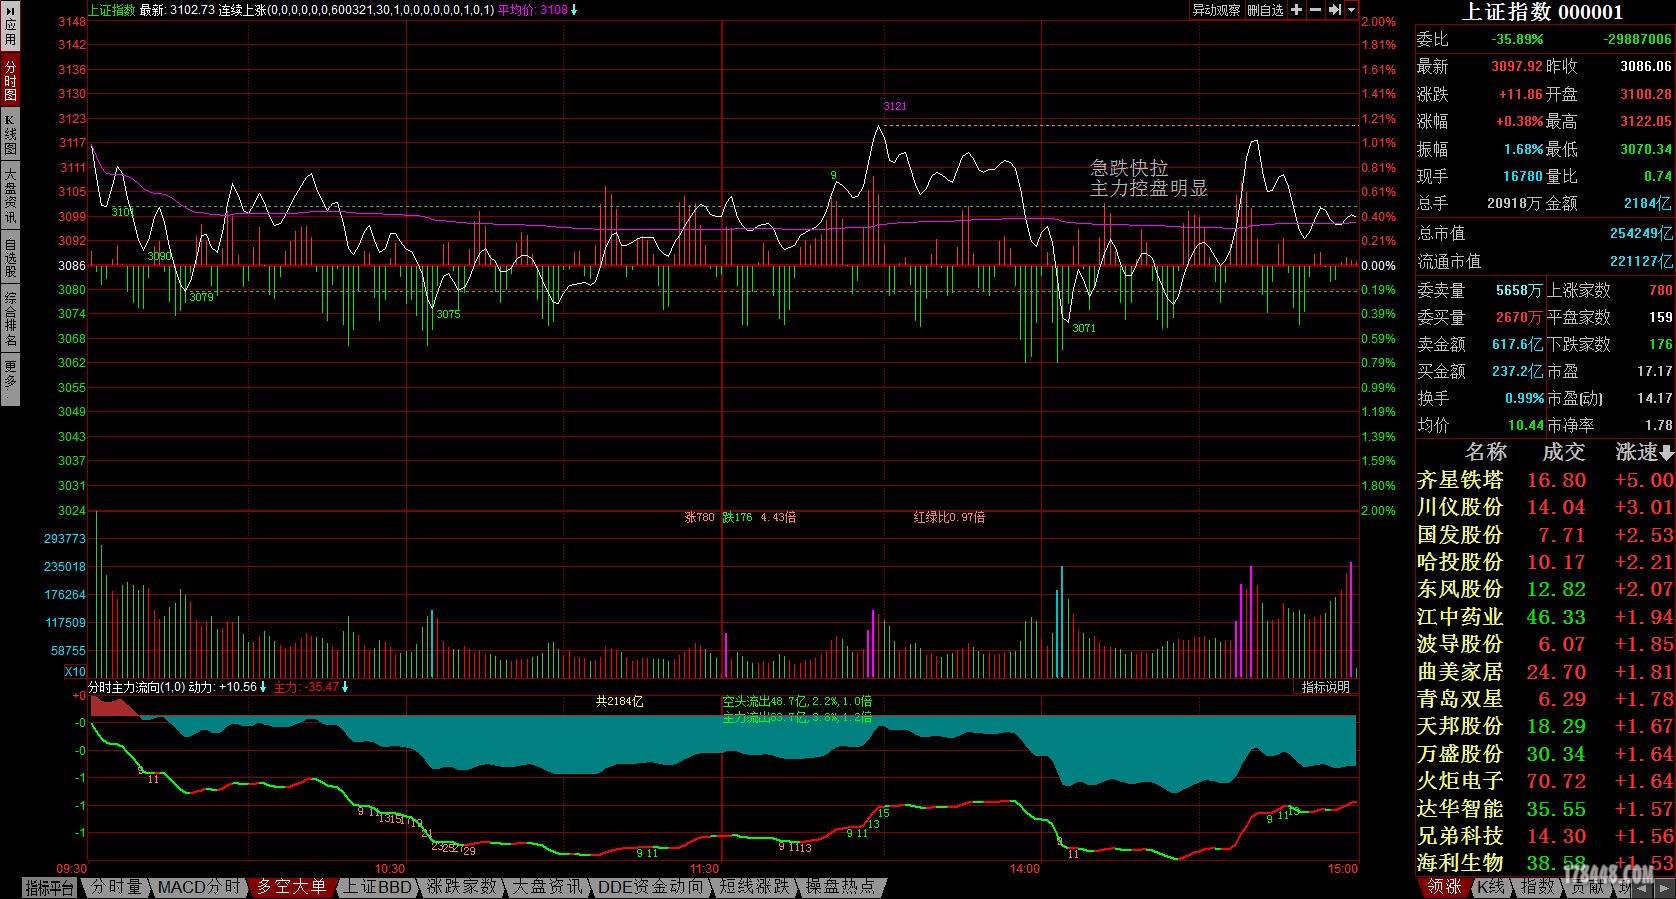
Task: Click the 共2184亿 total text
Action: point(619,702)
